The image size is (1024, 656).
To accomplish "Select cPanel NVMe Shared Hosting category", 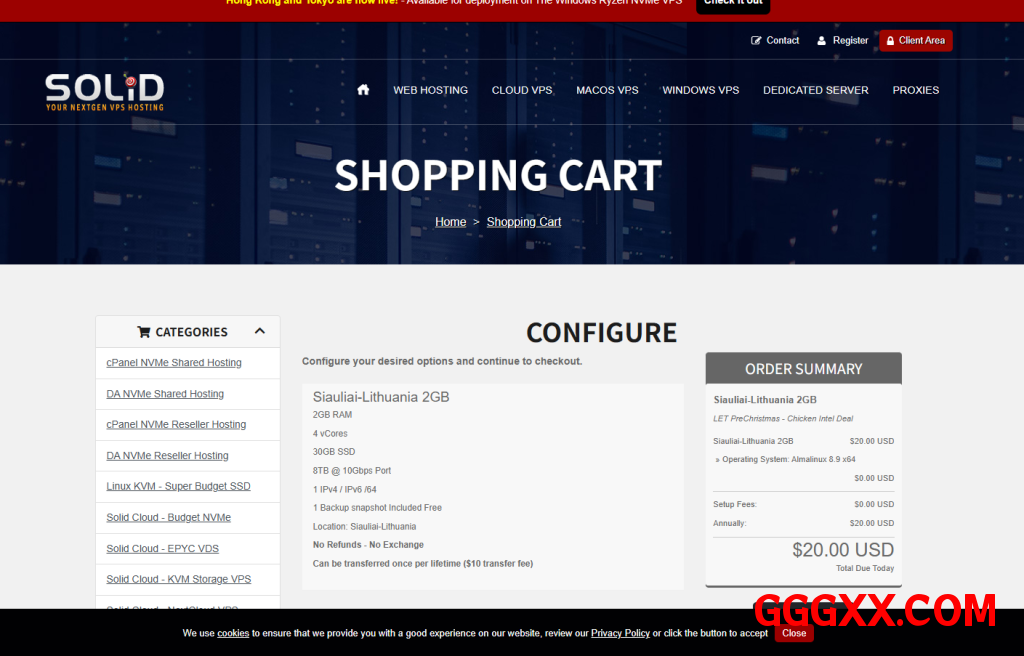I will [174, 363].
